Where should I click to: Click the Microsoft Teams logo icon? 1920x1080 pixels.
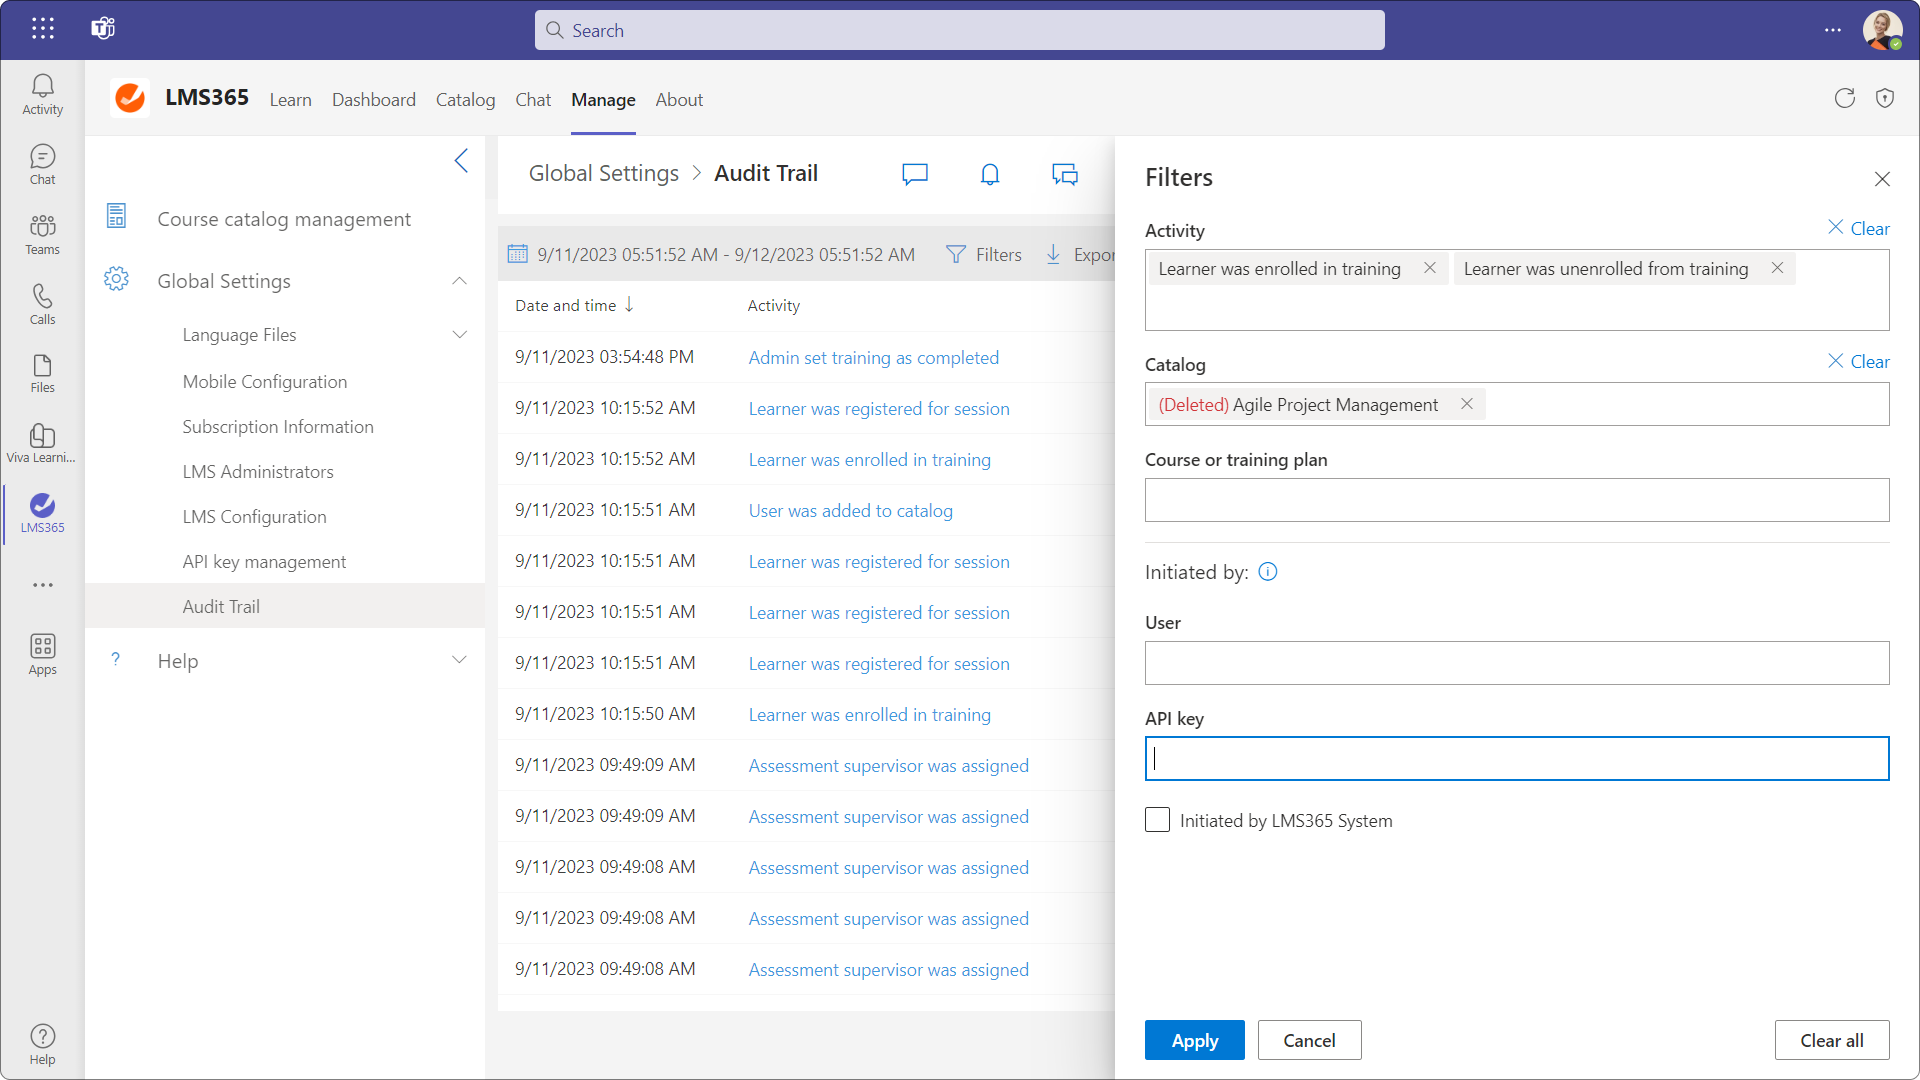[103, 29]
